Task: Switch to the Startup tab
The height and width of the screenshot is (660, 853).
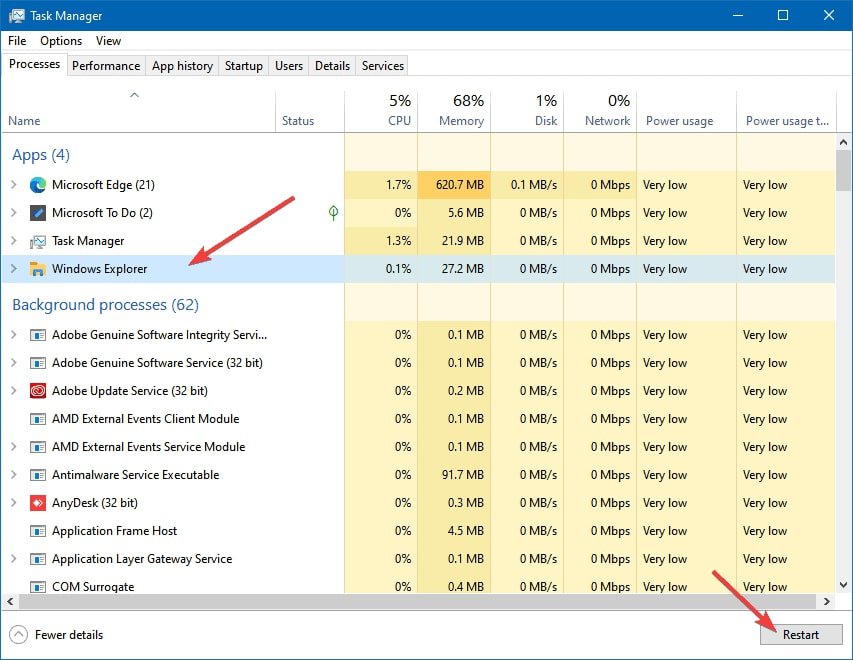Action: pyautogui.click(x=244, y=66)
